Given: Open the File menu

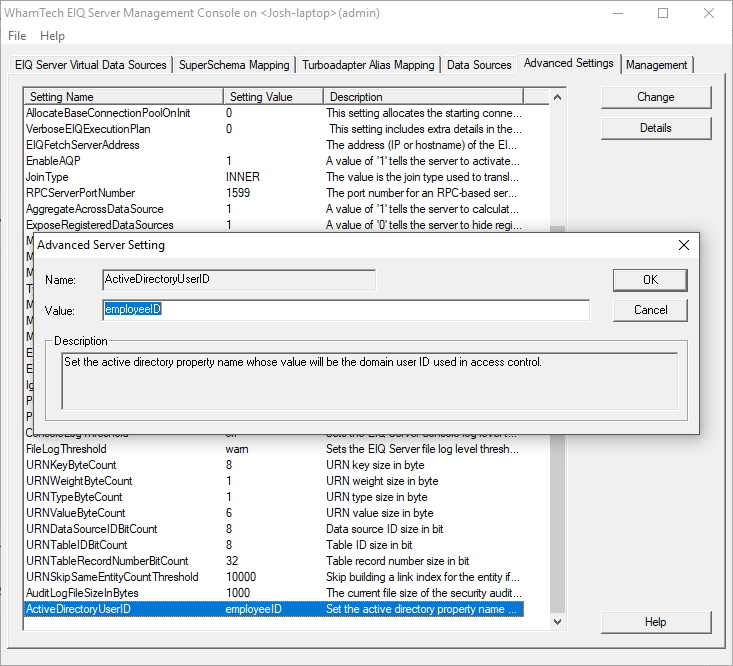Looking at the screenshot, I should (17, 36).
